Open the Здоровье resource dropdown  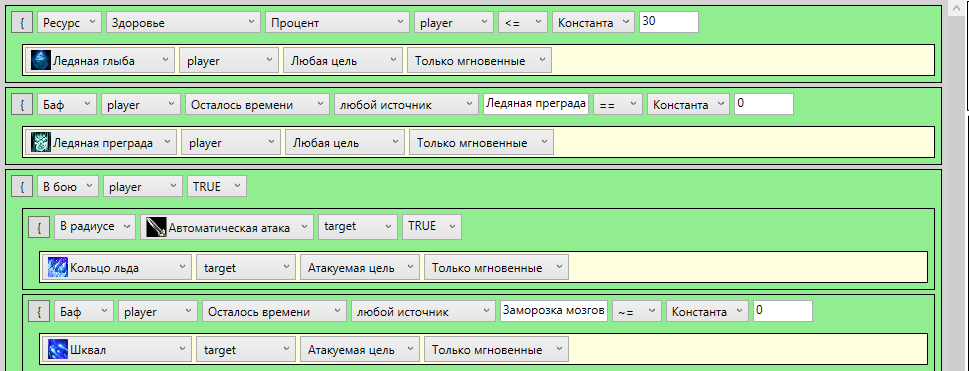click(184, 22)
